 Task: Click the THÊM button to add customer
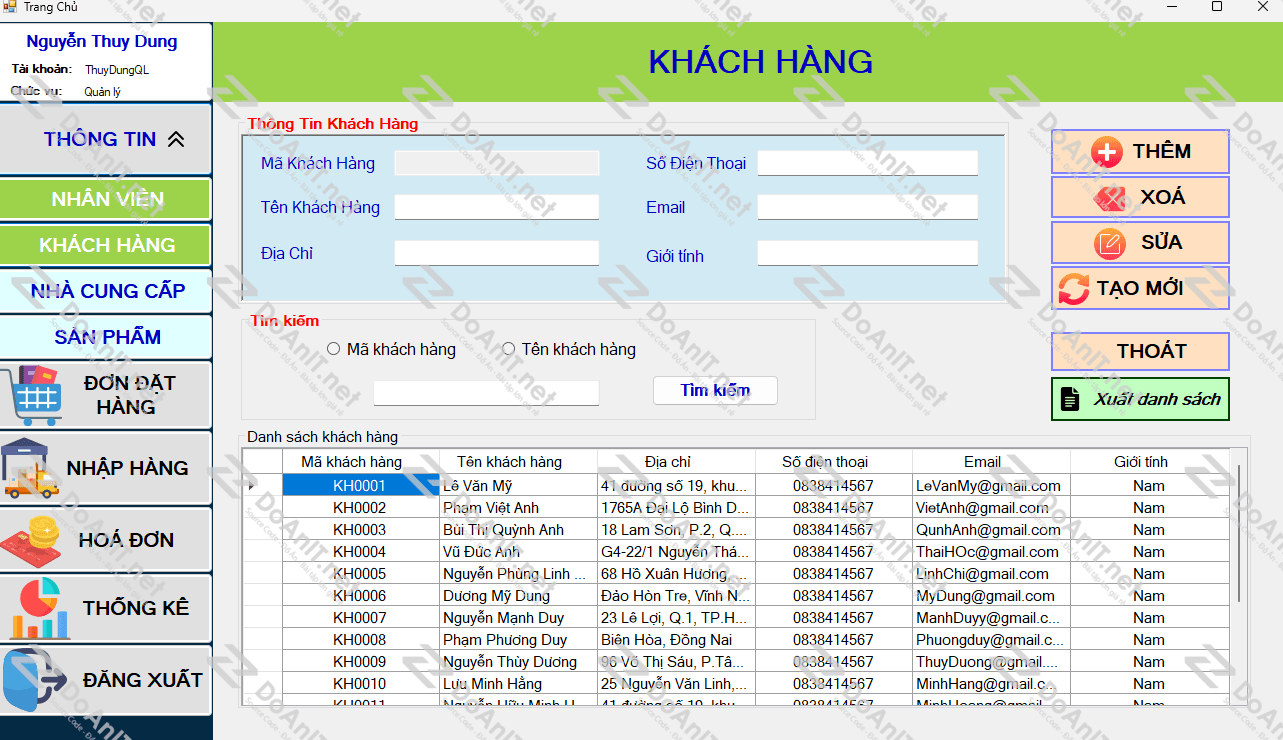tap(1140, 152)
